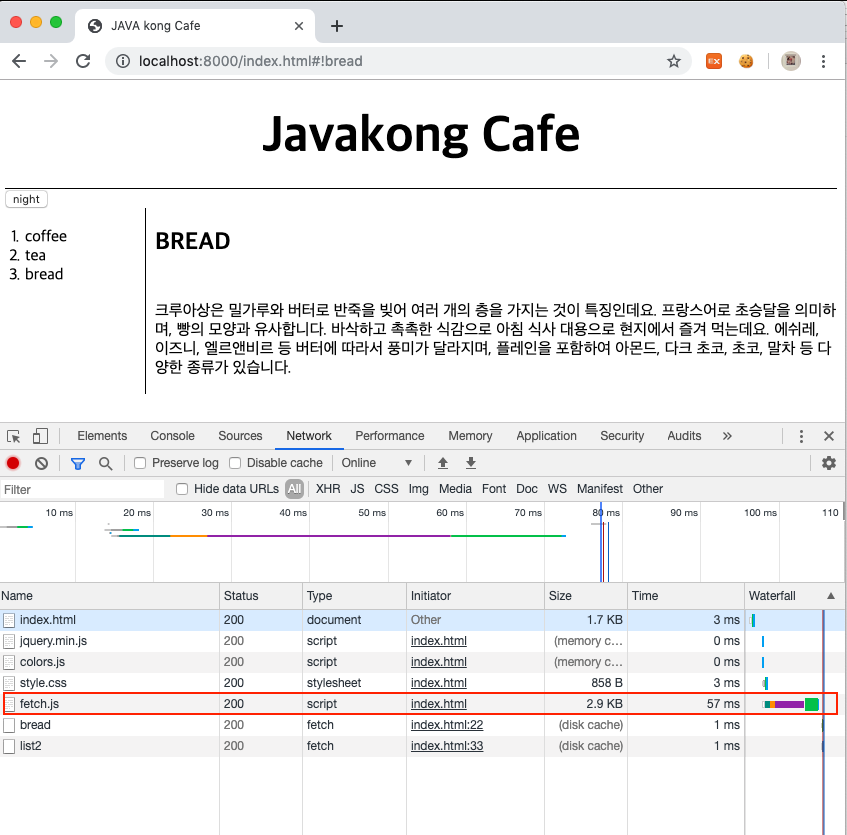Screen dimensions: 847x835
Task: Export HAR file with download arrow
Action: (471, 463)
